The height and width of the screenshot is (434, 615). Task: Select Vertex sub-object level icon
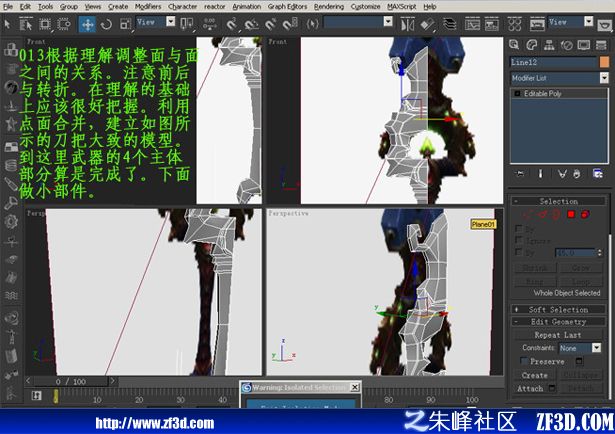(527, 214)
